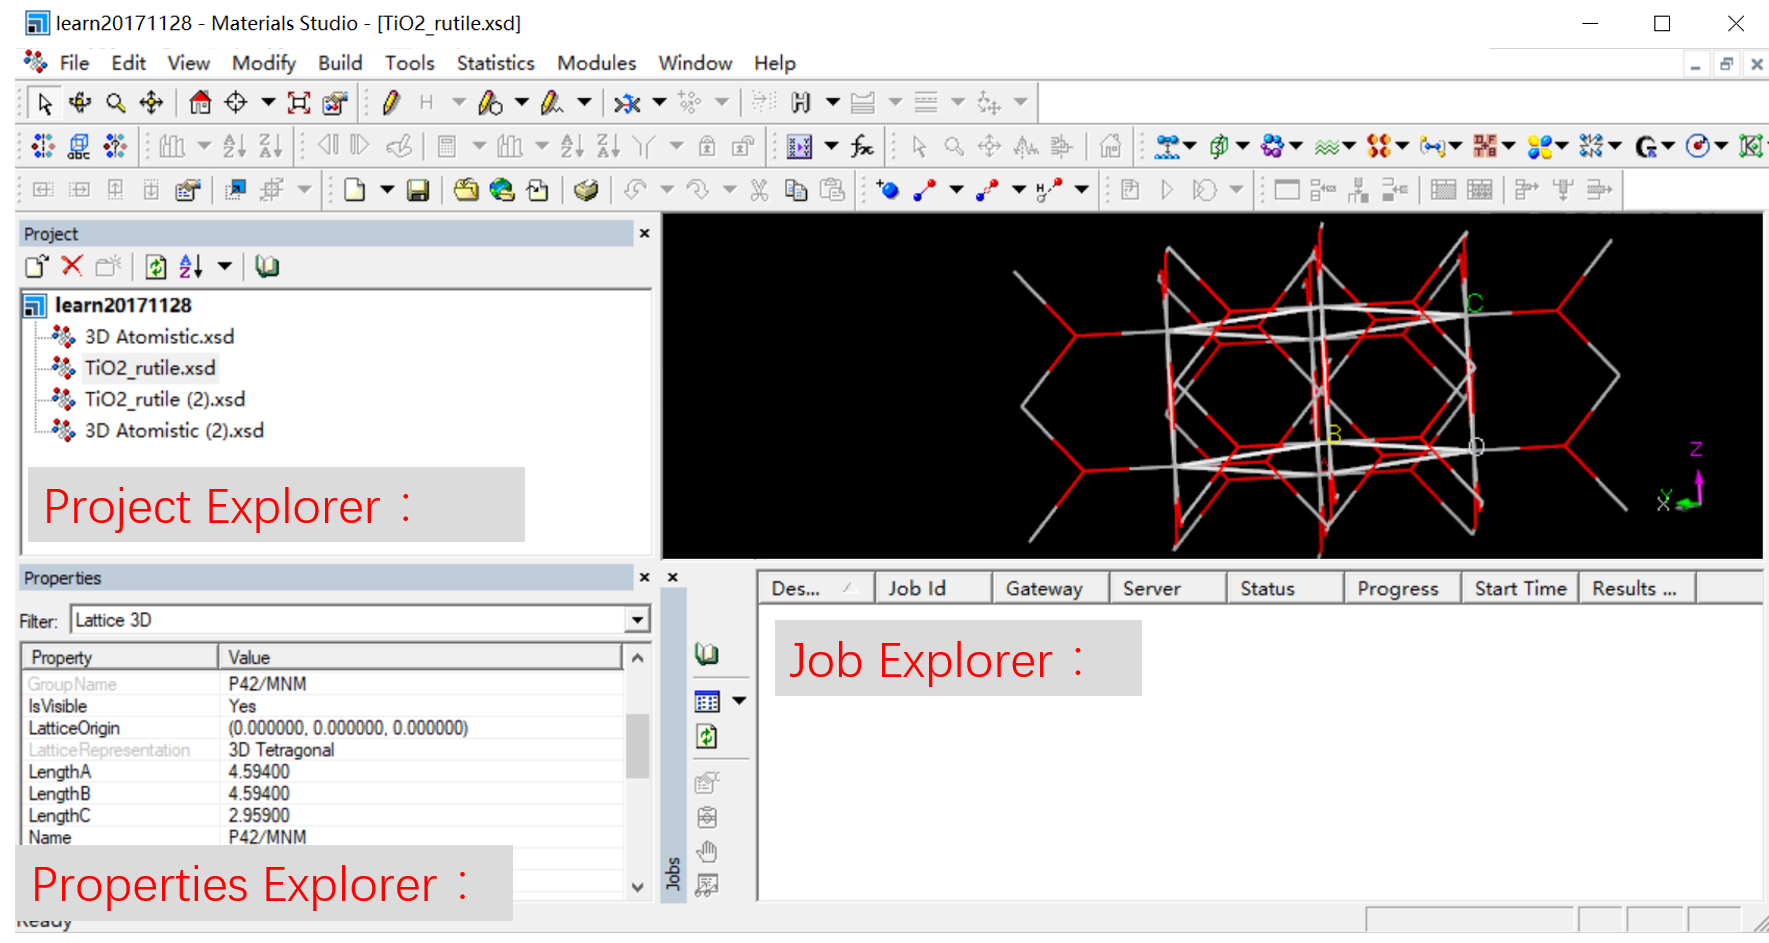This screenshot has width=1769, height=943.
Task: Click the LengthC value 2.95900
Action: pos(259,816)
